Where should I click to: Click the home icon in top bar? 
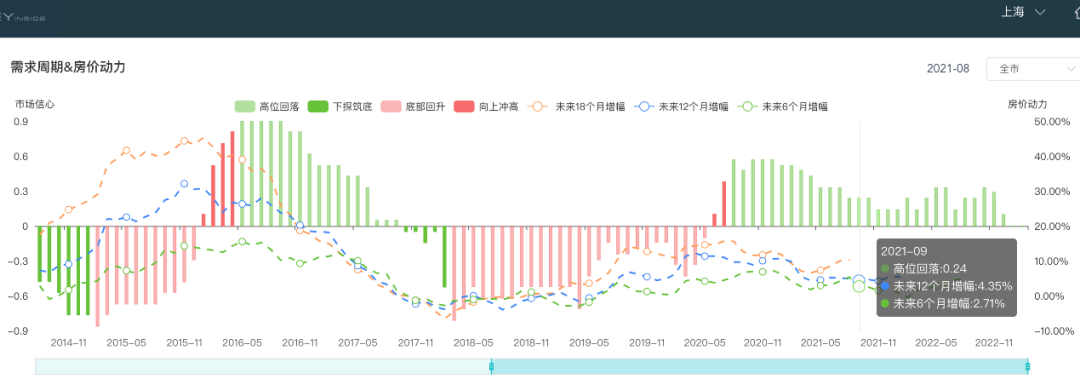tap(1076, 12)
